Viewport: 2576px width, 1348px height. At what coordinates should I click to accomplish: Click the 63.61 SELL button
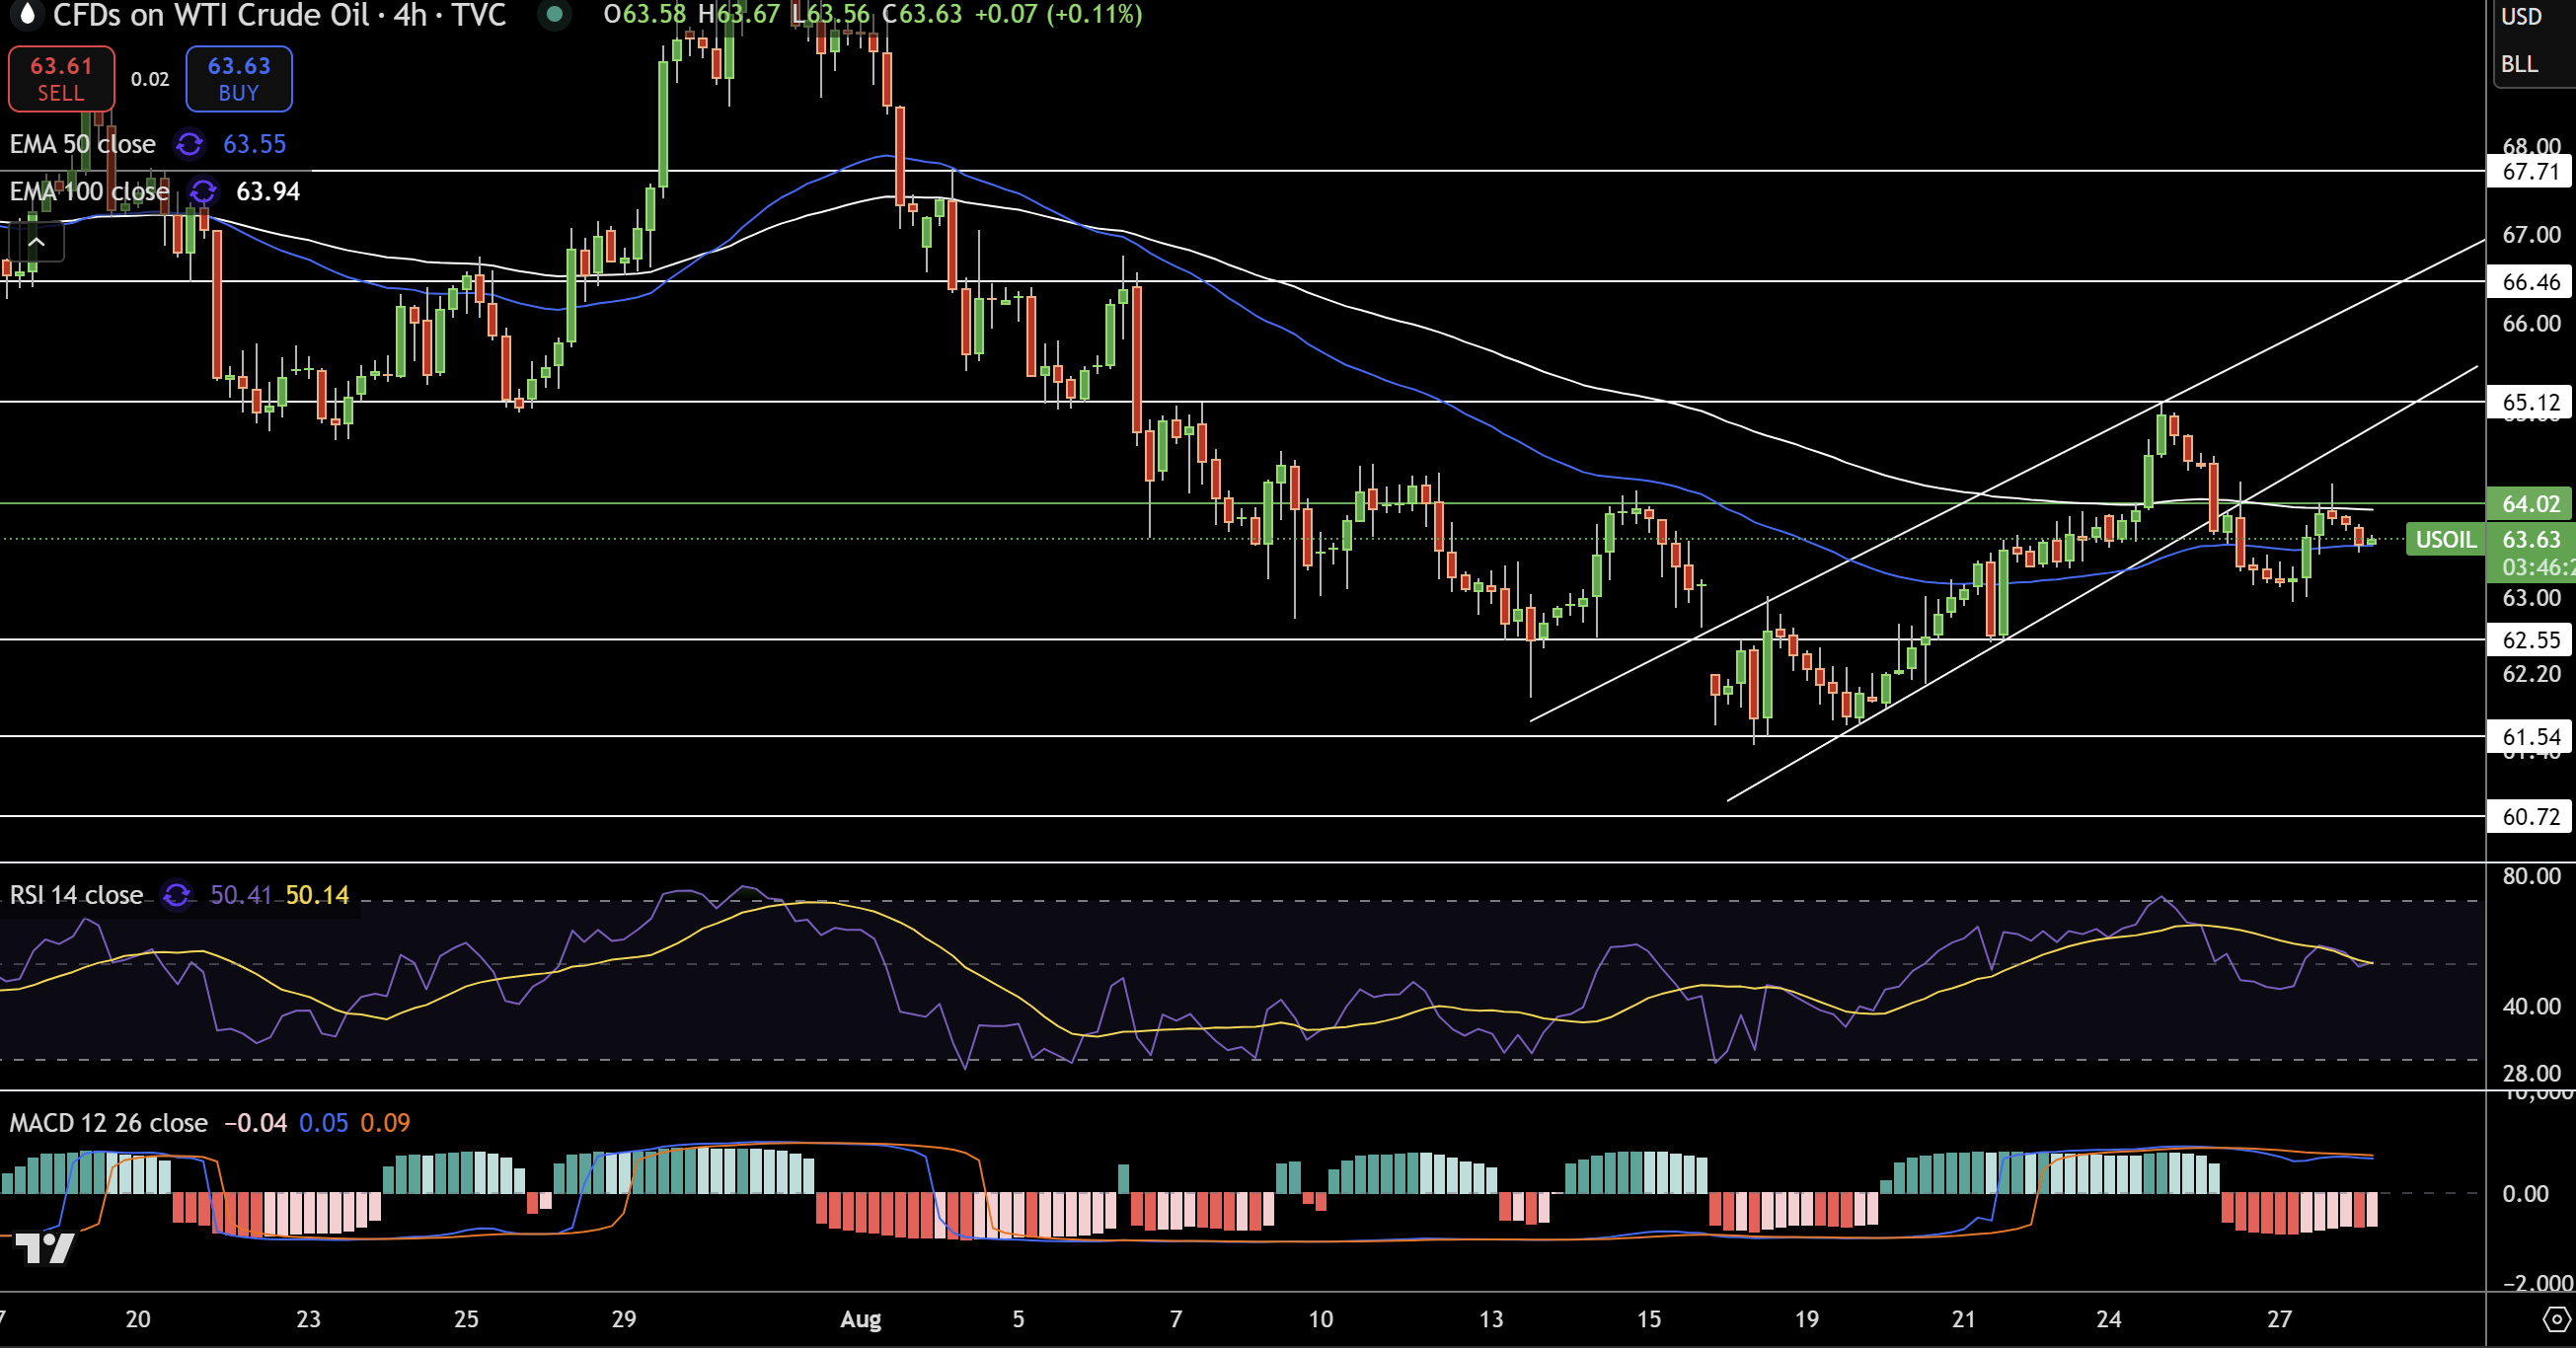[61, 79]
